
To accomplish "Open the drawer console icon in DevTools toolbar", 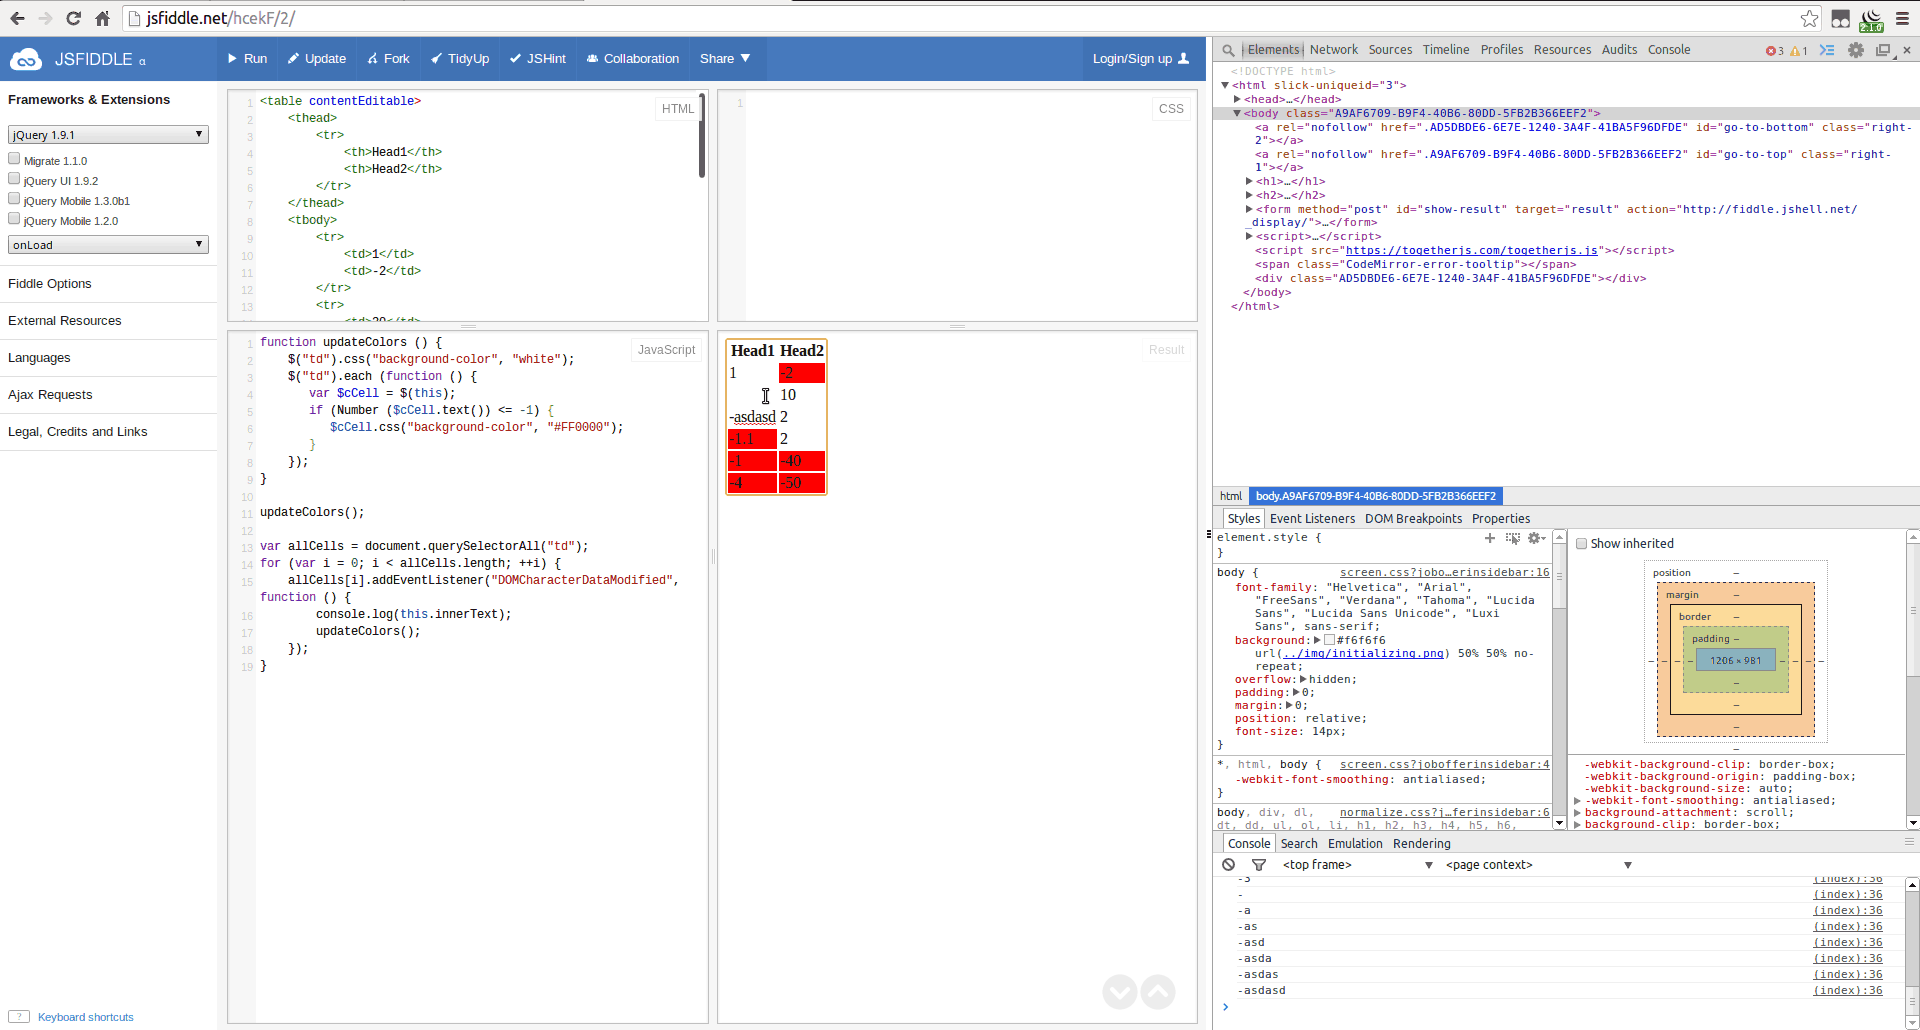I will tap(1829, 50).
